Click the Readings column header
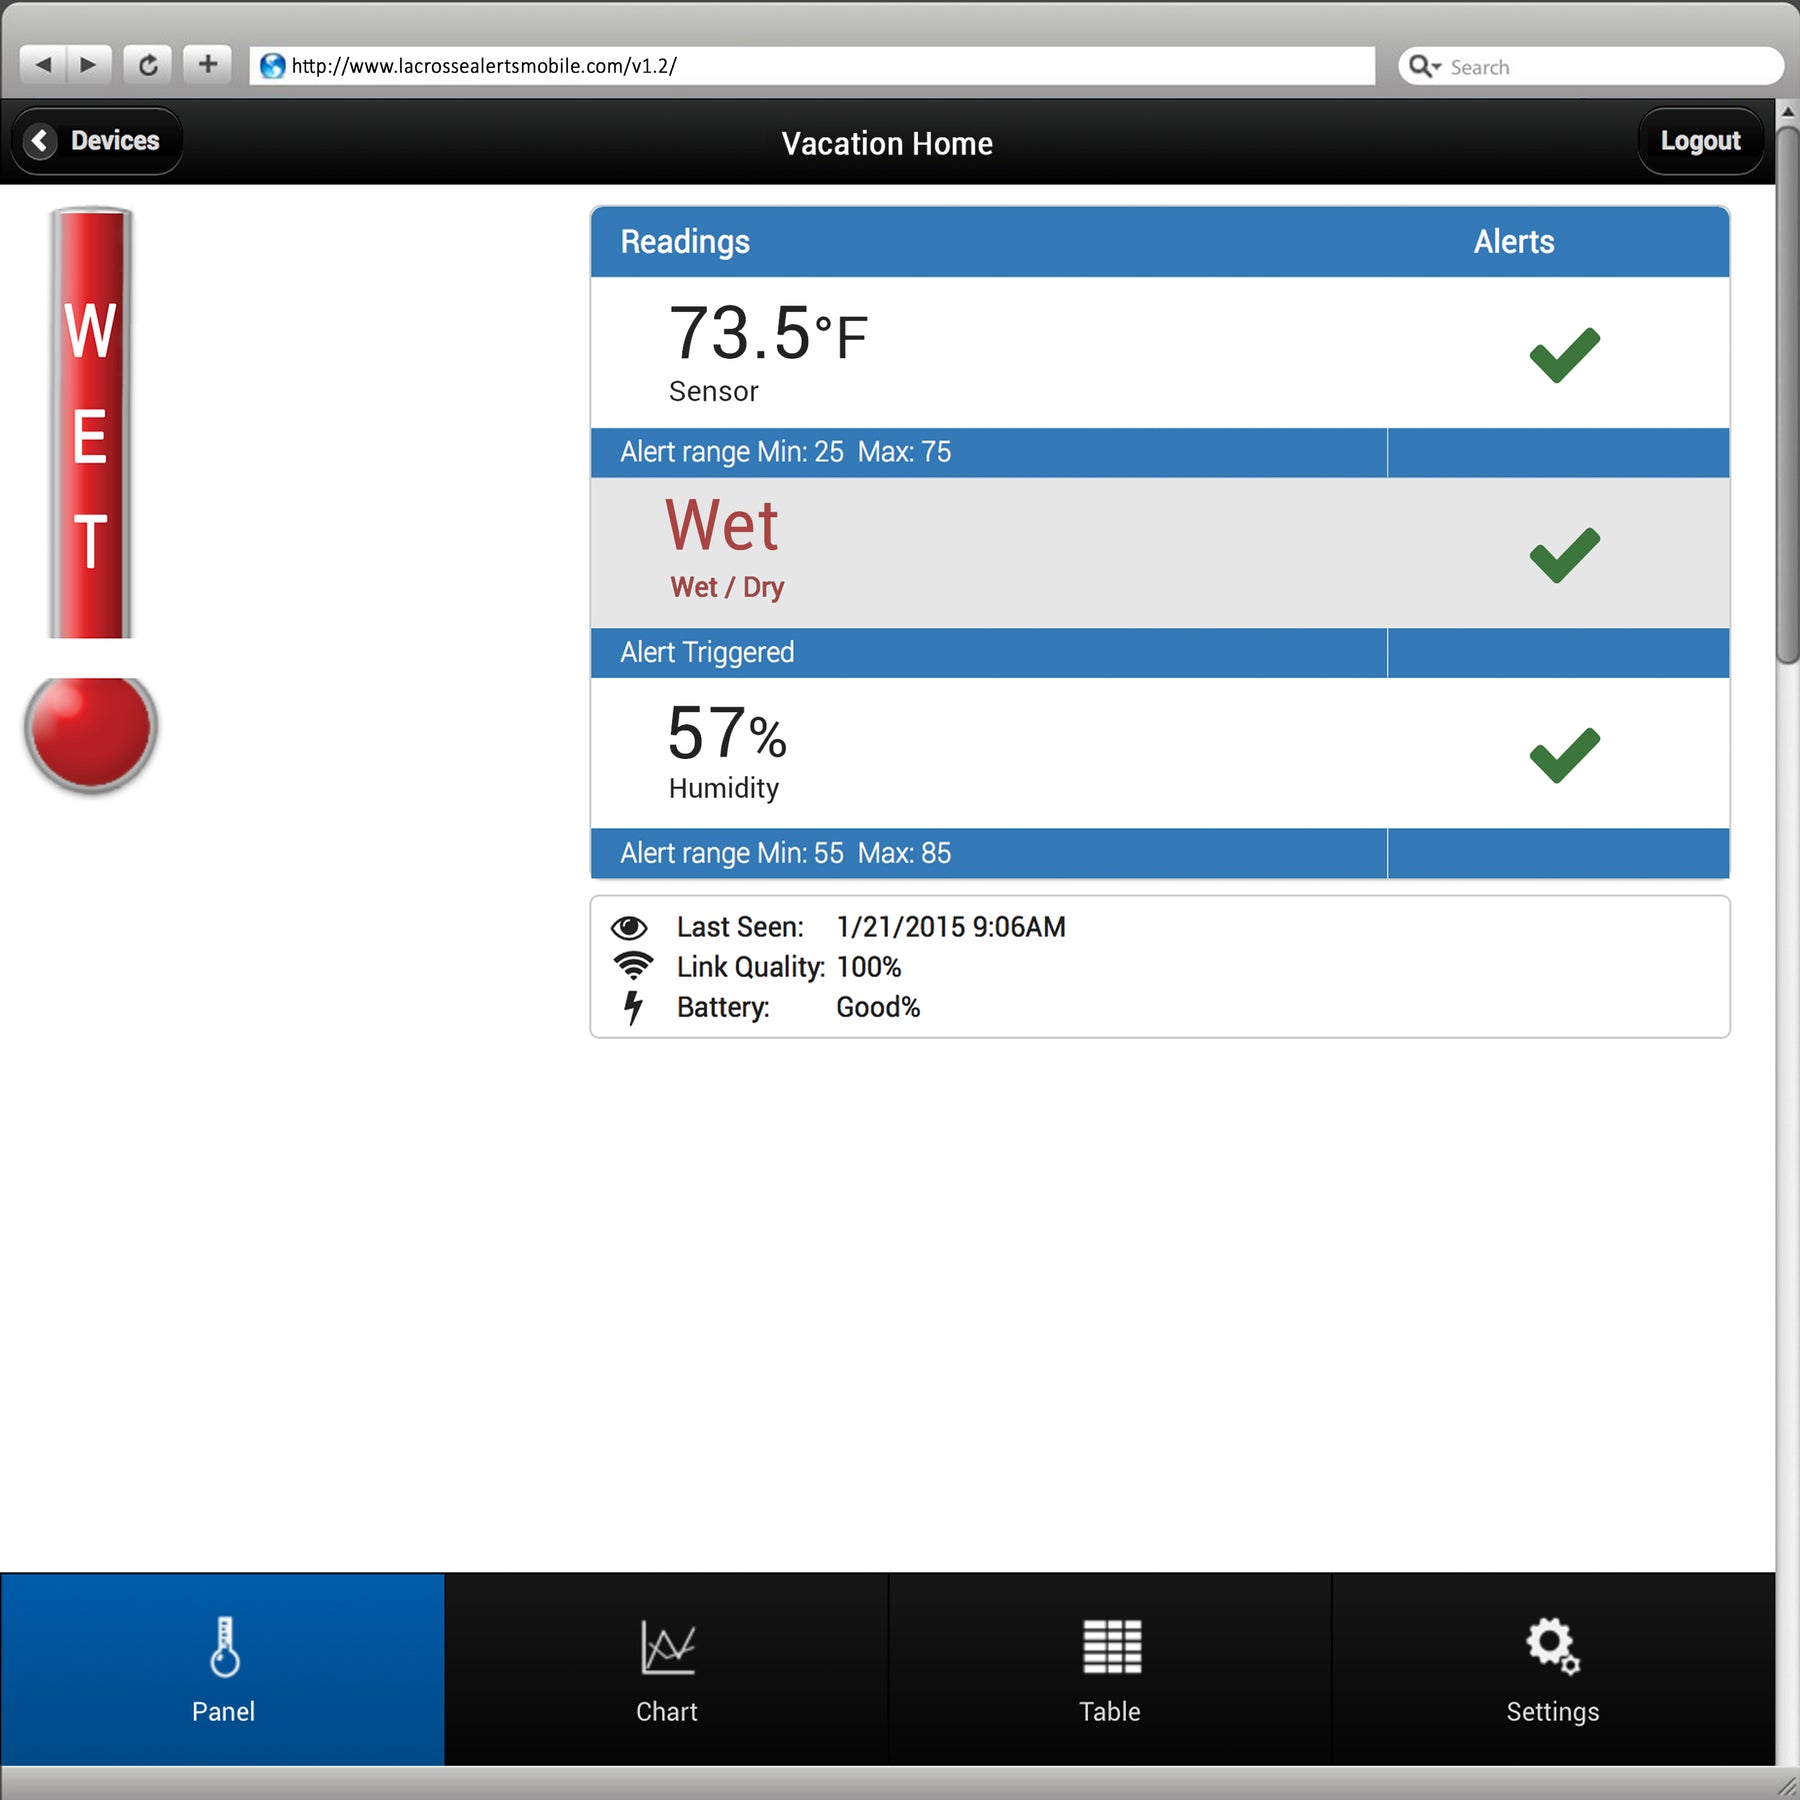Screen dimensions: 1800x1800 click(x=685, y=242)
